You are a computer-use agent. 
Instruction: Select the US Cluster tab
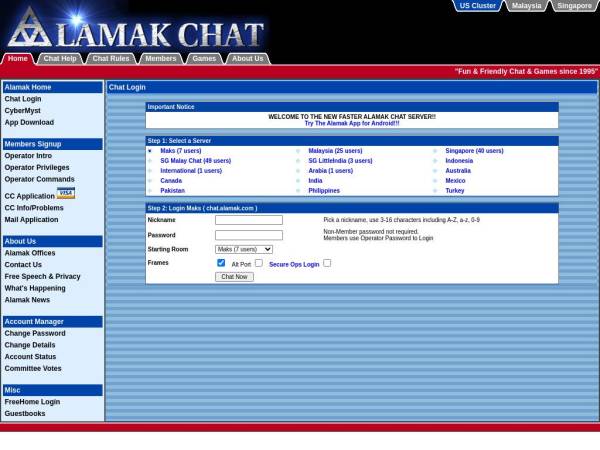(x=477, y=6)
